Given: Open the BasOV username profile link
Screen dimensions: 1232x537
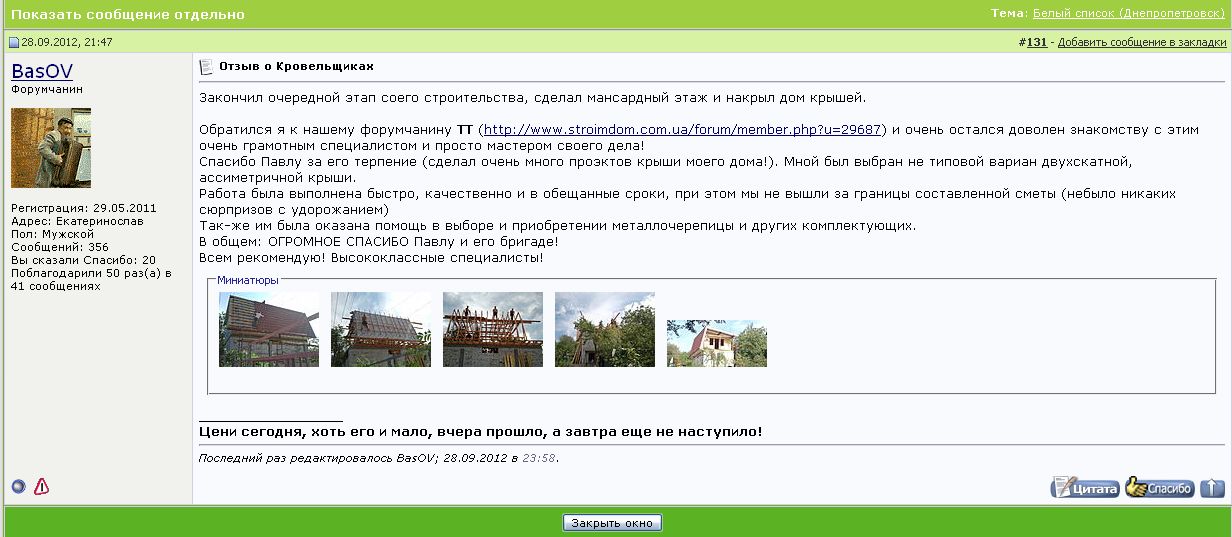Looking at the screenshot, I should (42, 71).
